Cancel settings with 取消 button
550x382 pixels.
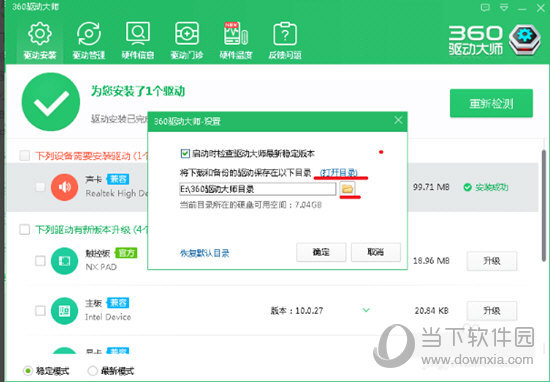[376, 252]
